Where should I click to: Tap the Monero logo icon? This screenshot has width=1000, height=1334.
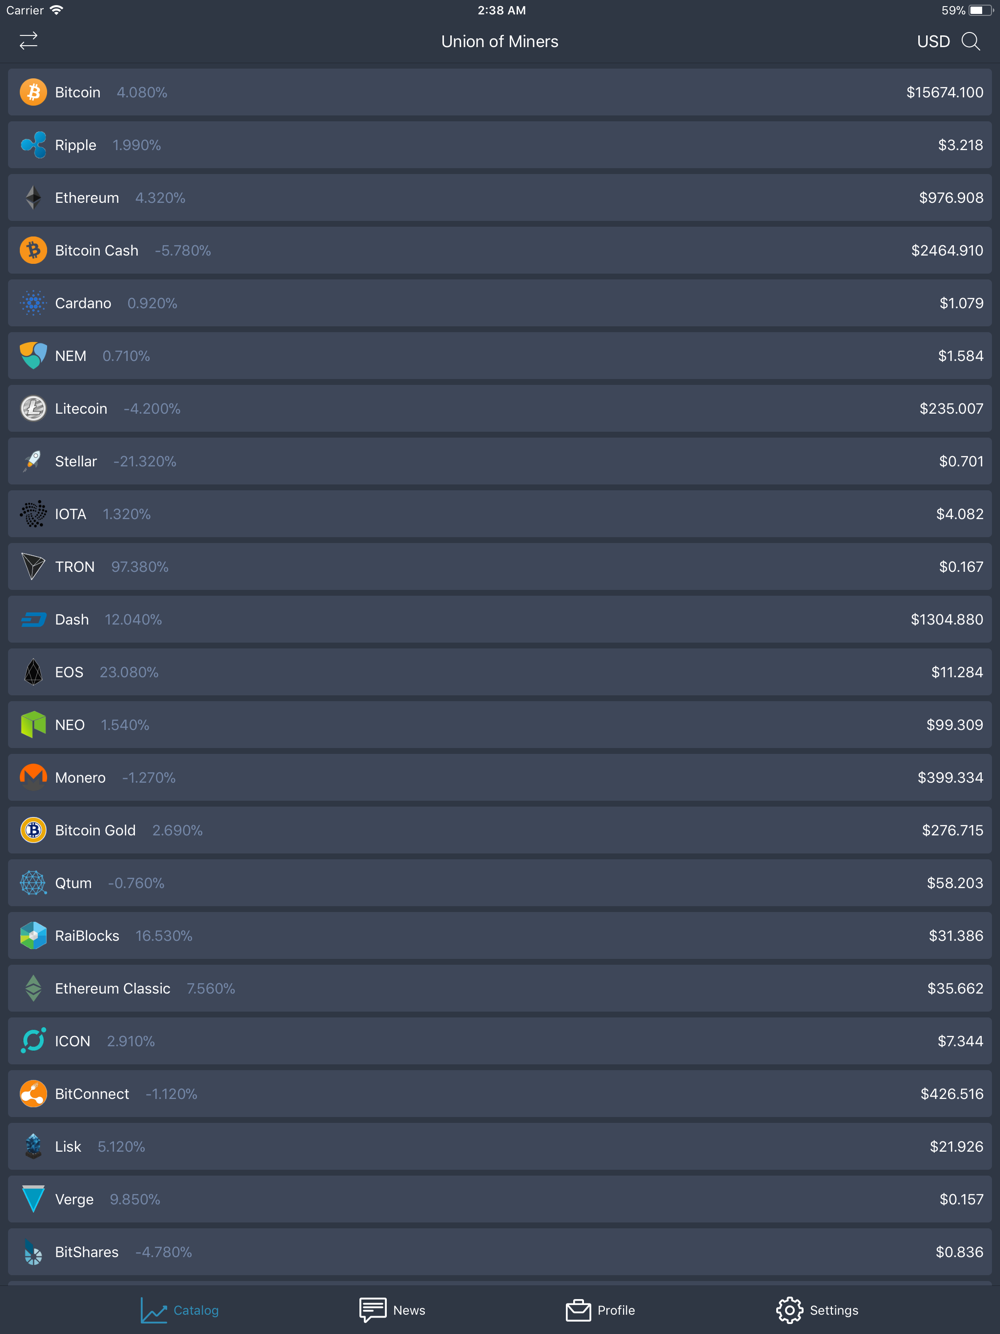[33, 777]
